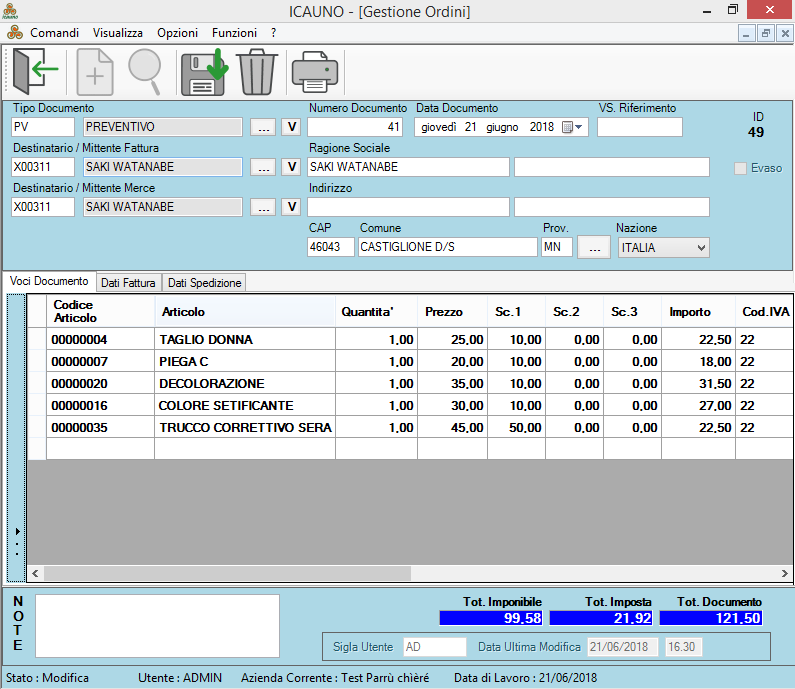Select the TAGLIO DONNA row in grid
Image resolution: width=795 pixels, height=689 pixels.
pyautogui.click(x=205, y=340)
